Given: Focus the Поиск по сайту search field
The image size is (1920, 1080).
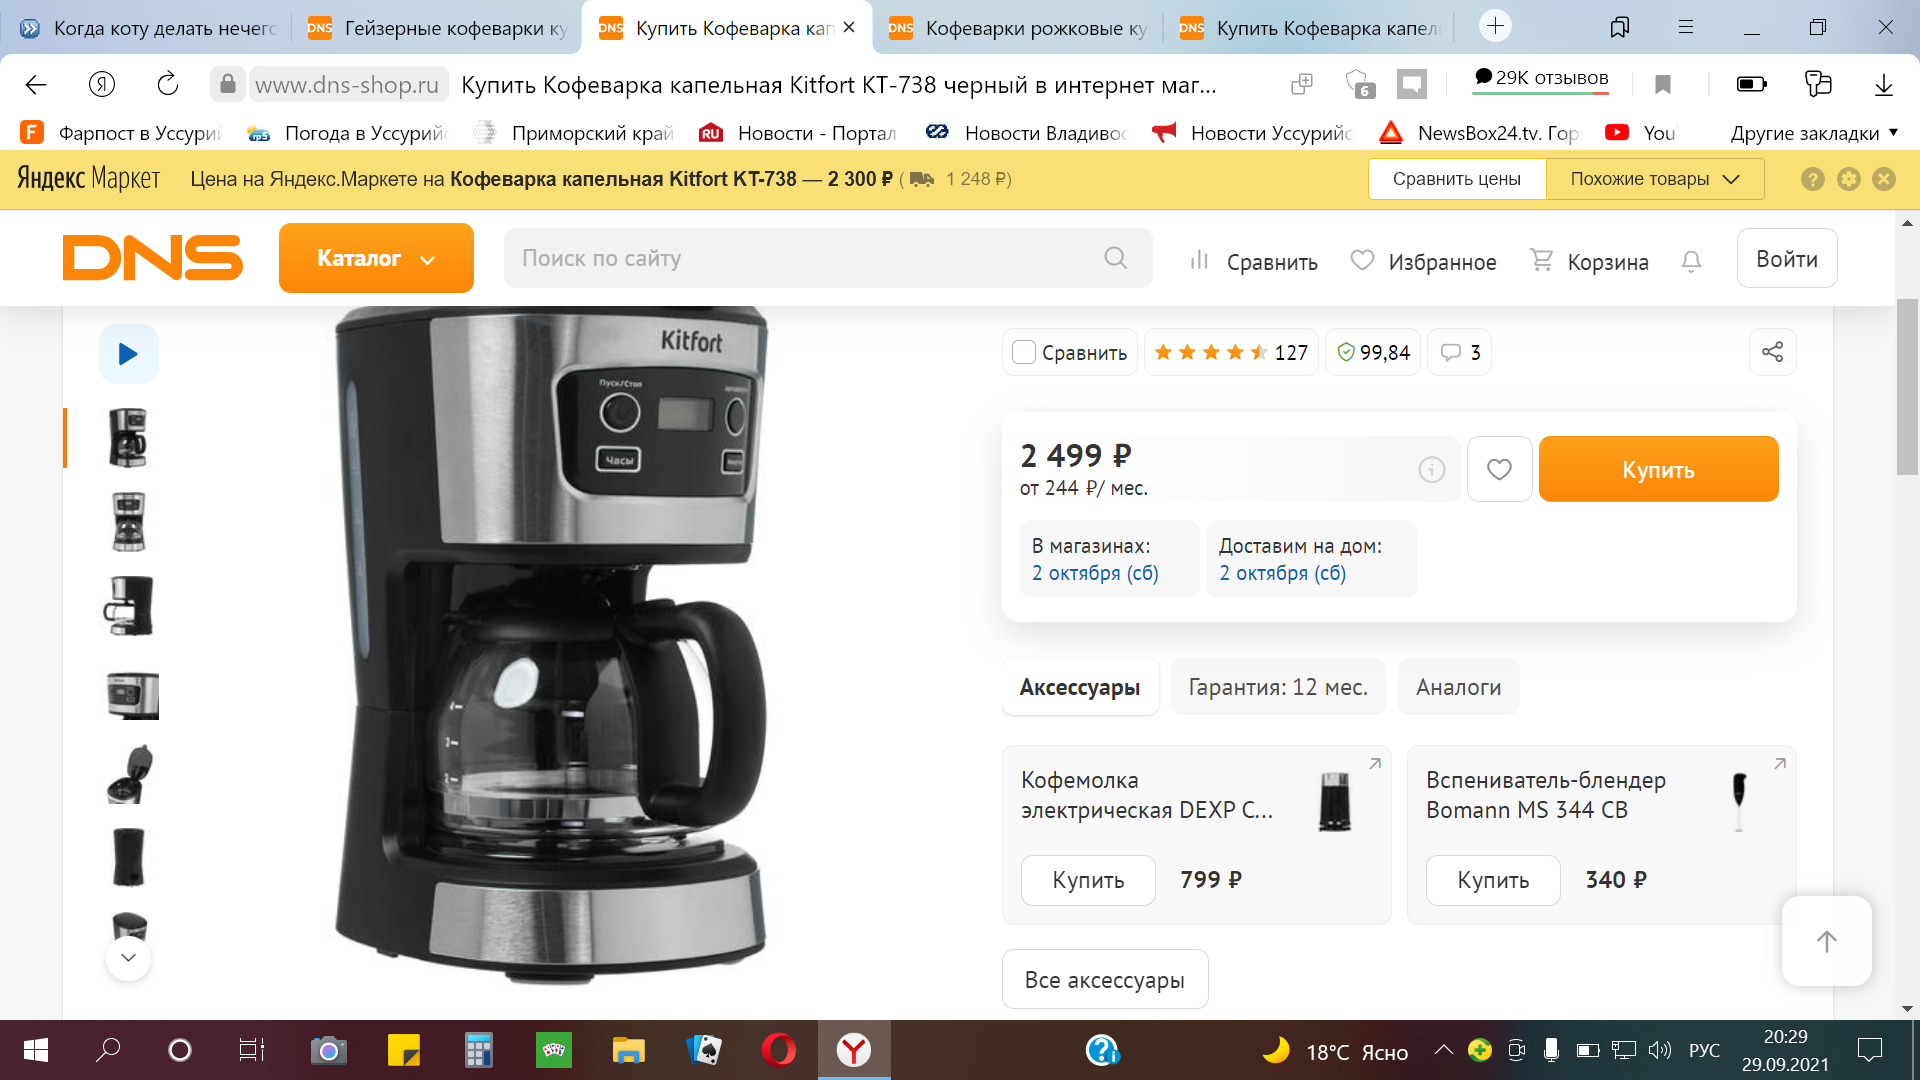Looking at the screenshot, I should click(x=828, y=258).
